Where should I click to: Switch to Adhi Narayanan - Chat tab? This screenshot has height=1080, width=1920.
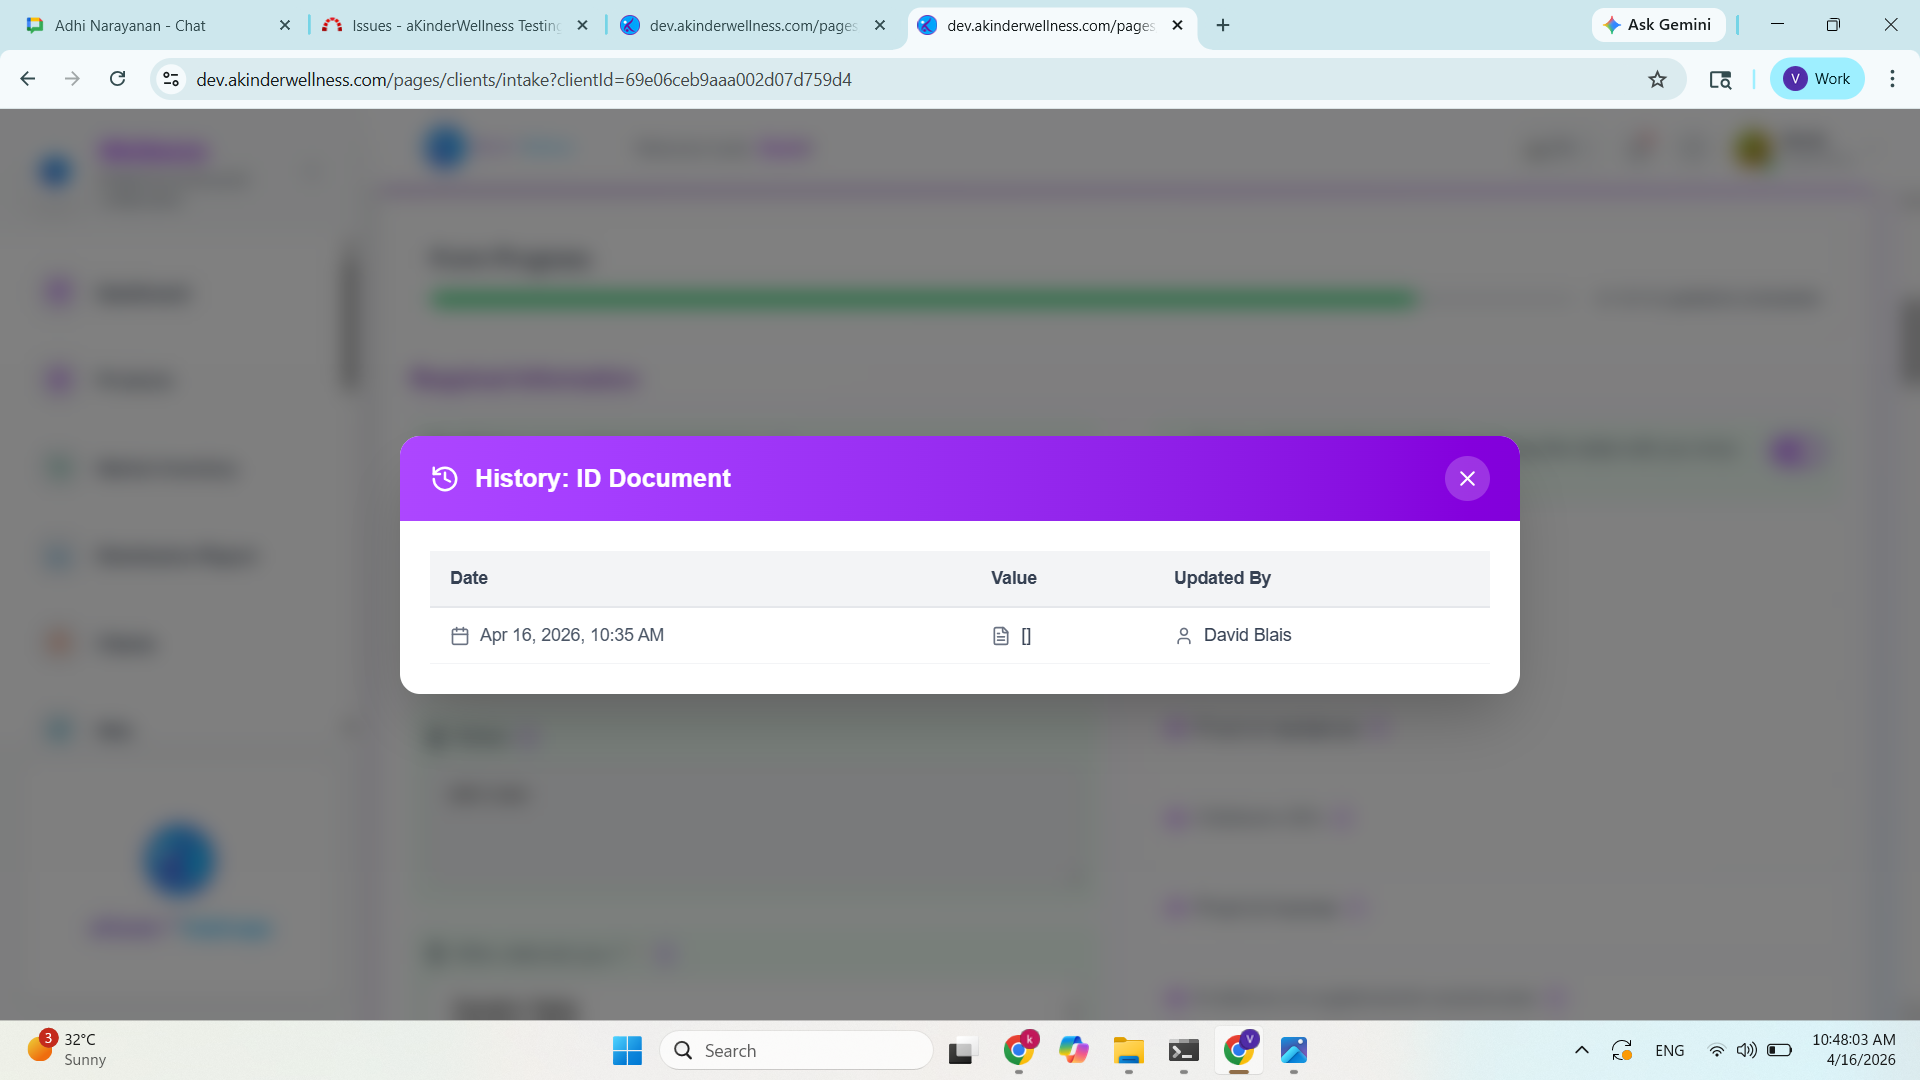click(x=130, y=26)
